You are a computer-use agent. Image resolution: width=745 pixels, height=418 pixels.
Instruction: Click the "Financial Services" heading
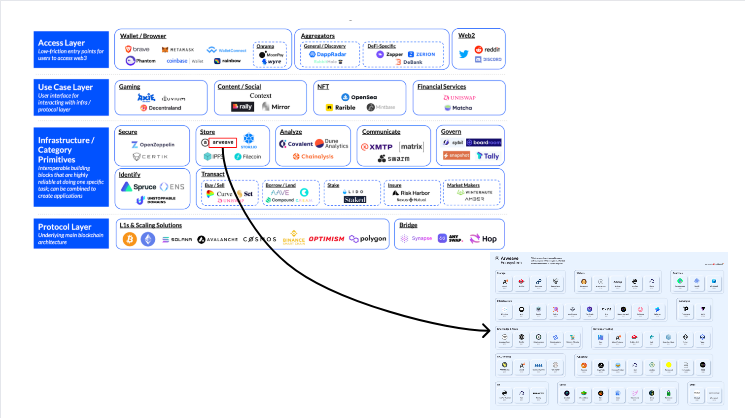pyautogui.click(x=441, y=86)
